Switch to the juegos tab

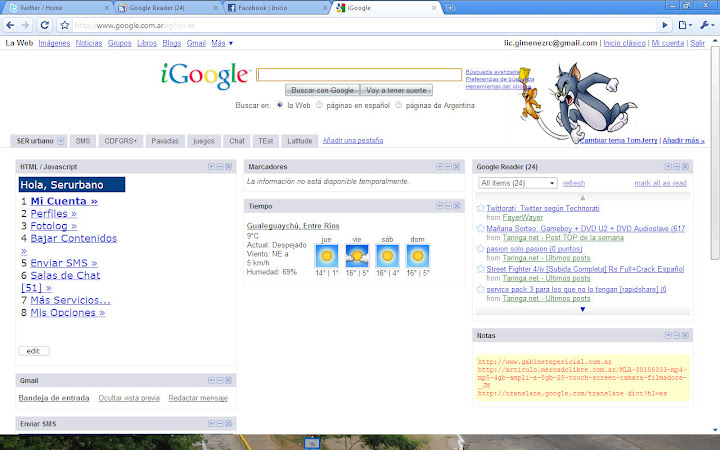(203, 141)
